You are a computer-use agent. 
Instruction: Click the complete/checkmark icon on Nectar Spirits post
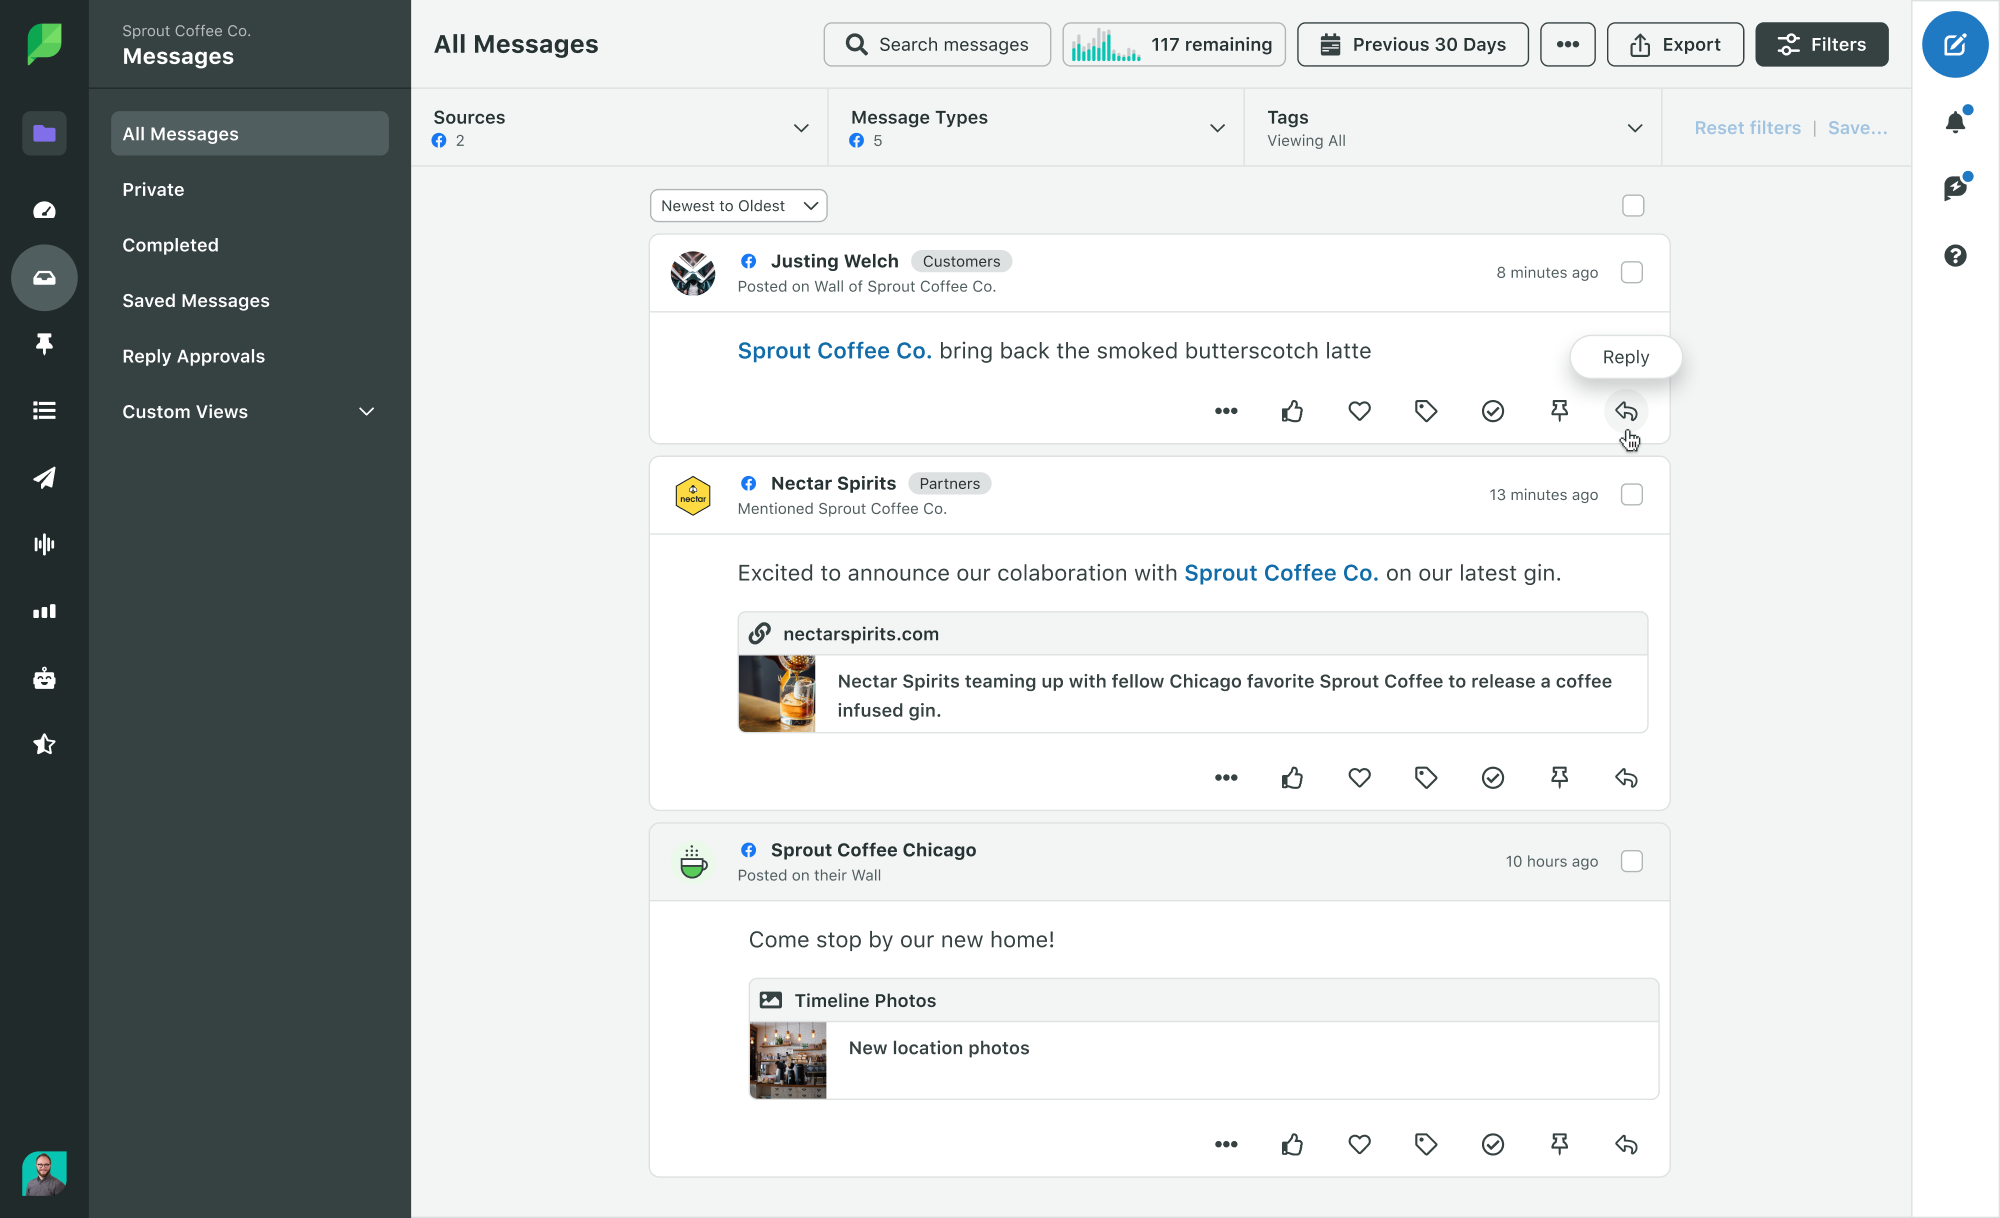coord(1493,778)
